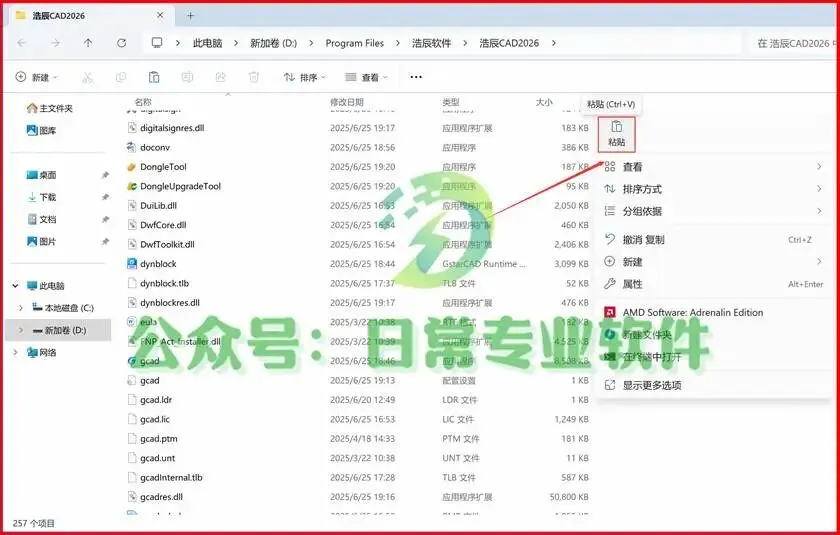840x535 pixels.
Task: Open 新建 submenu in context menu
Action: point(714,262)
